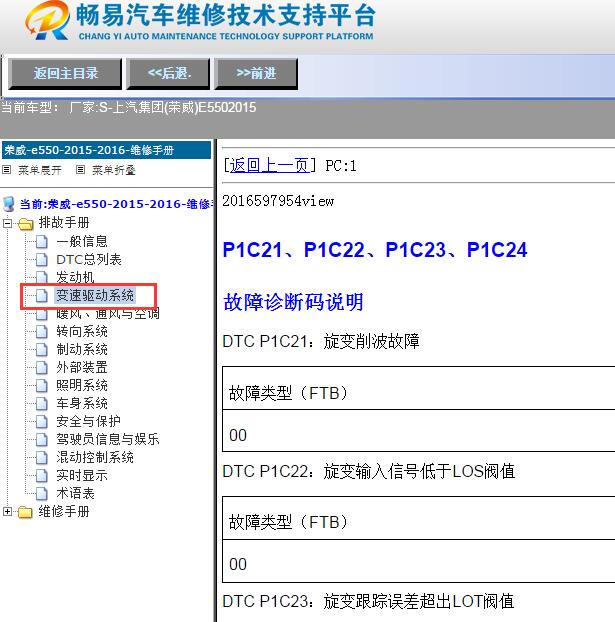Screen dimensions: 615x622
Task: Click 故障类型(FTB) cell under DTC P1C22
Action: coord(419,518)
